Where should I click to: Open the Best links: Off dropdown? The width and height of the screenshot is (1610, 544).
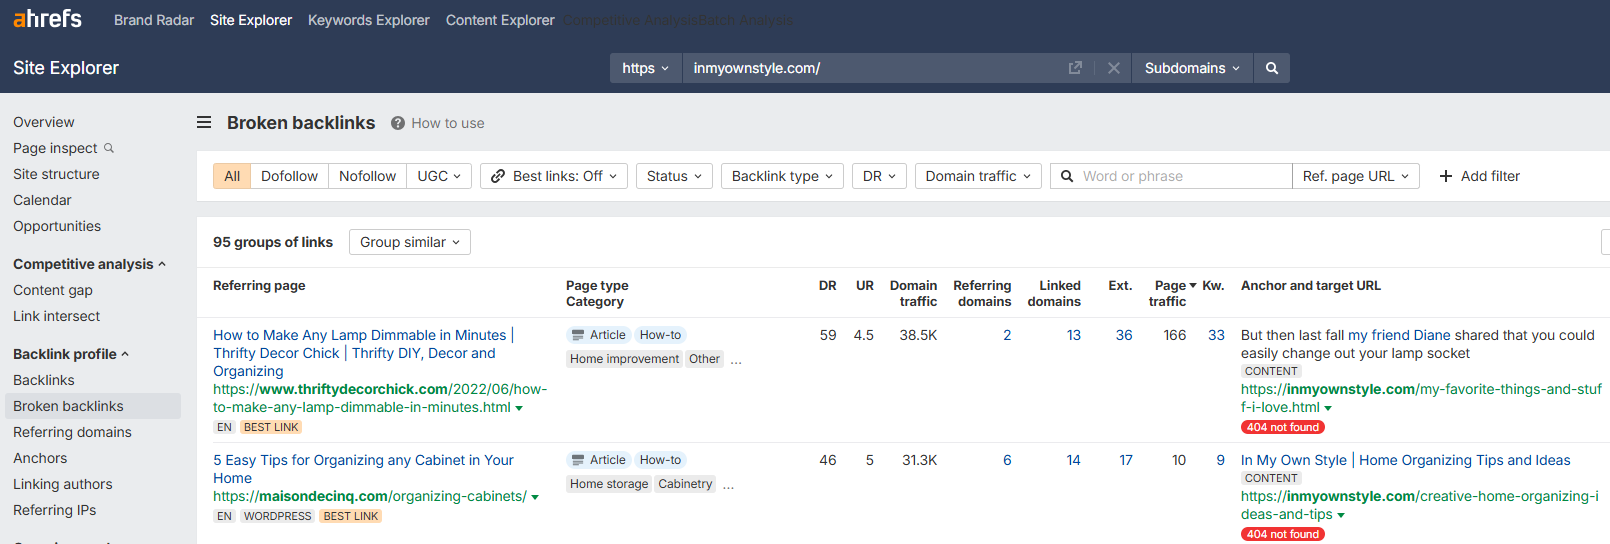click(554, 176)
